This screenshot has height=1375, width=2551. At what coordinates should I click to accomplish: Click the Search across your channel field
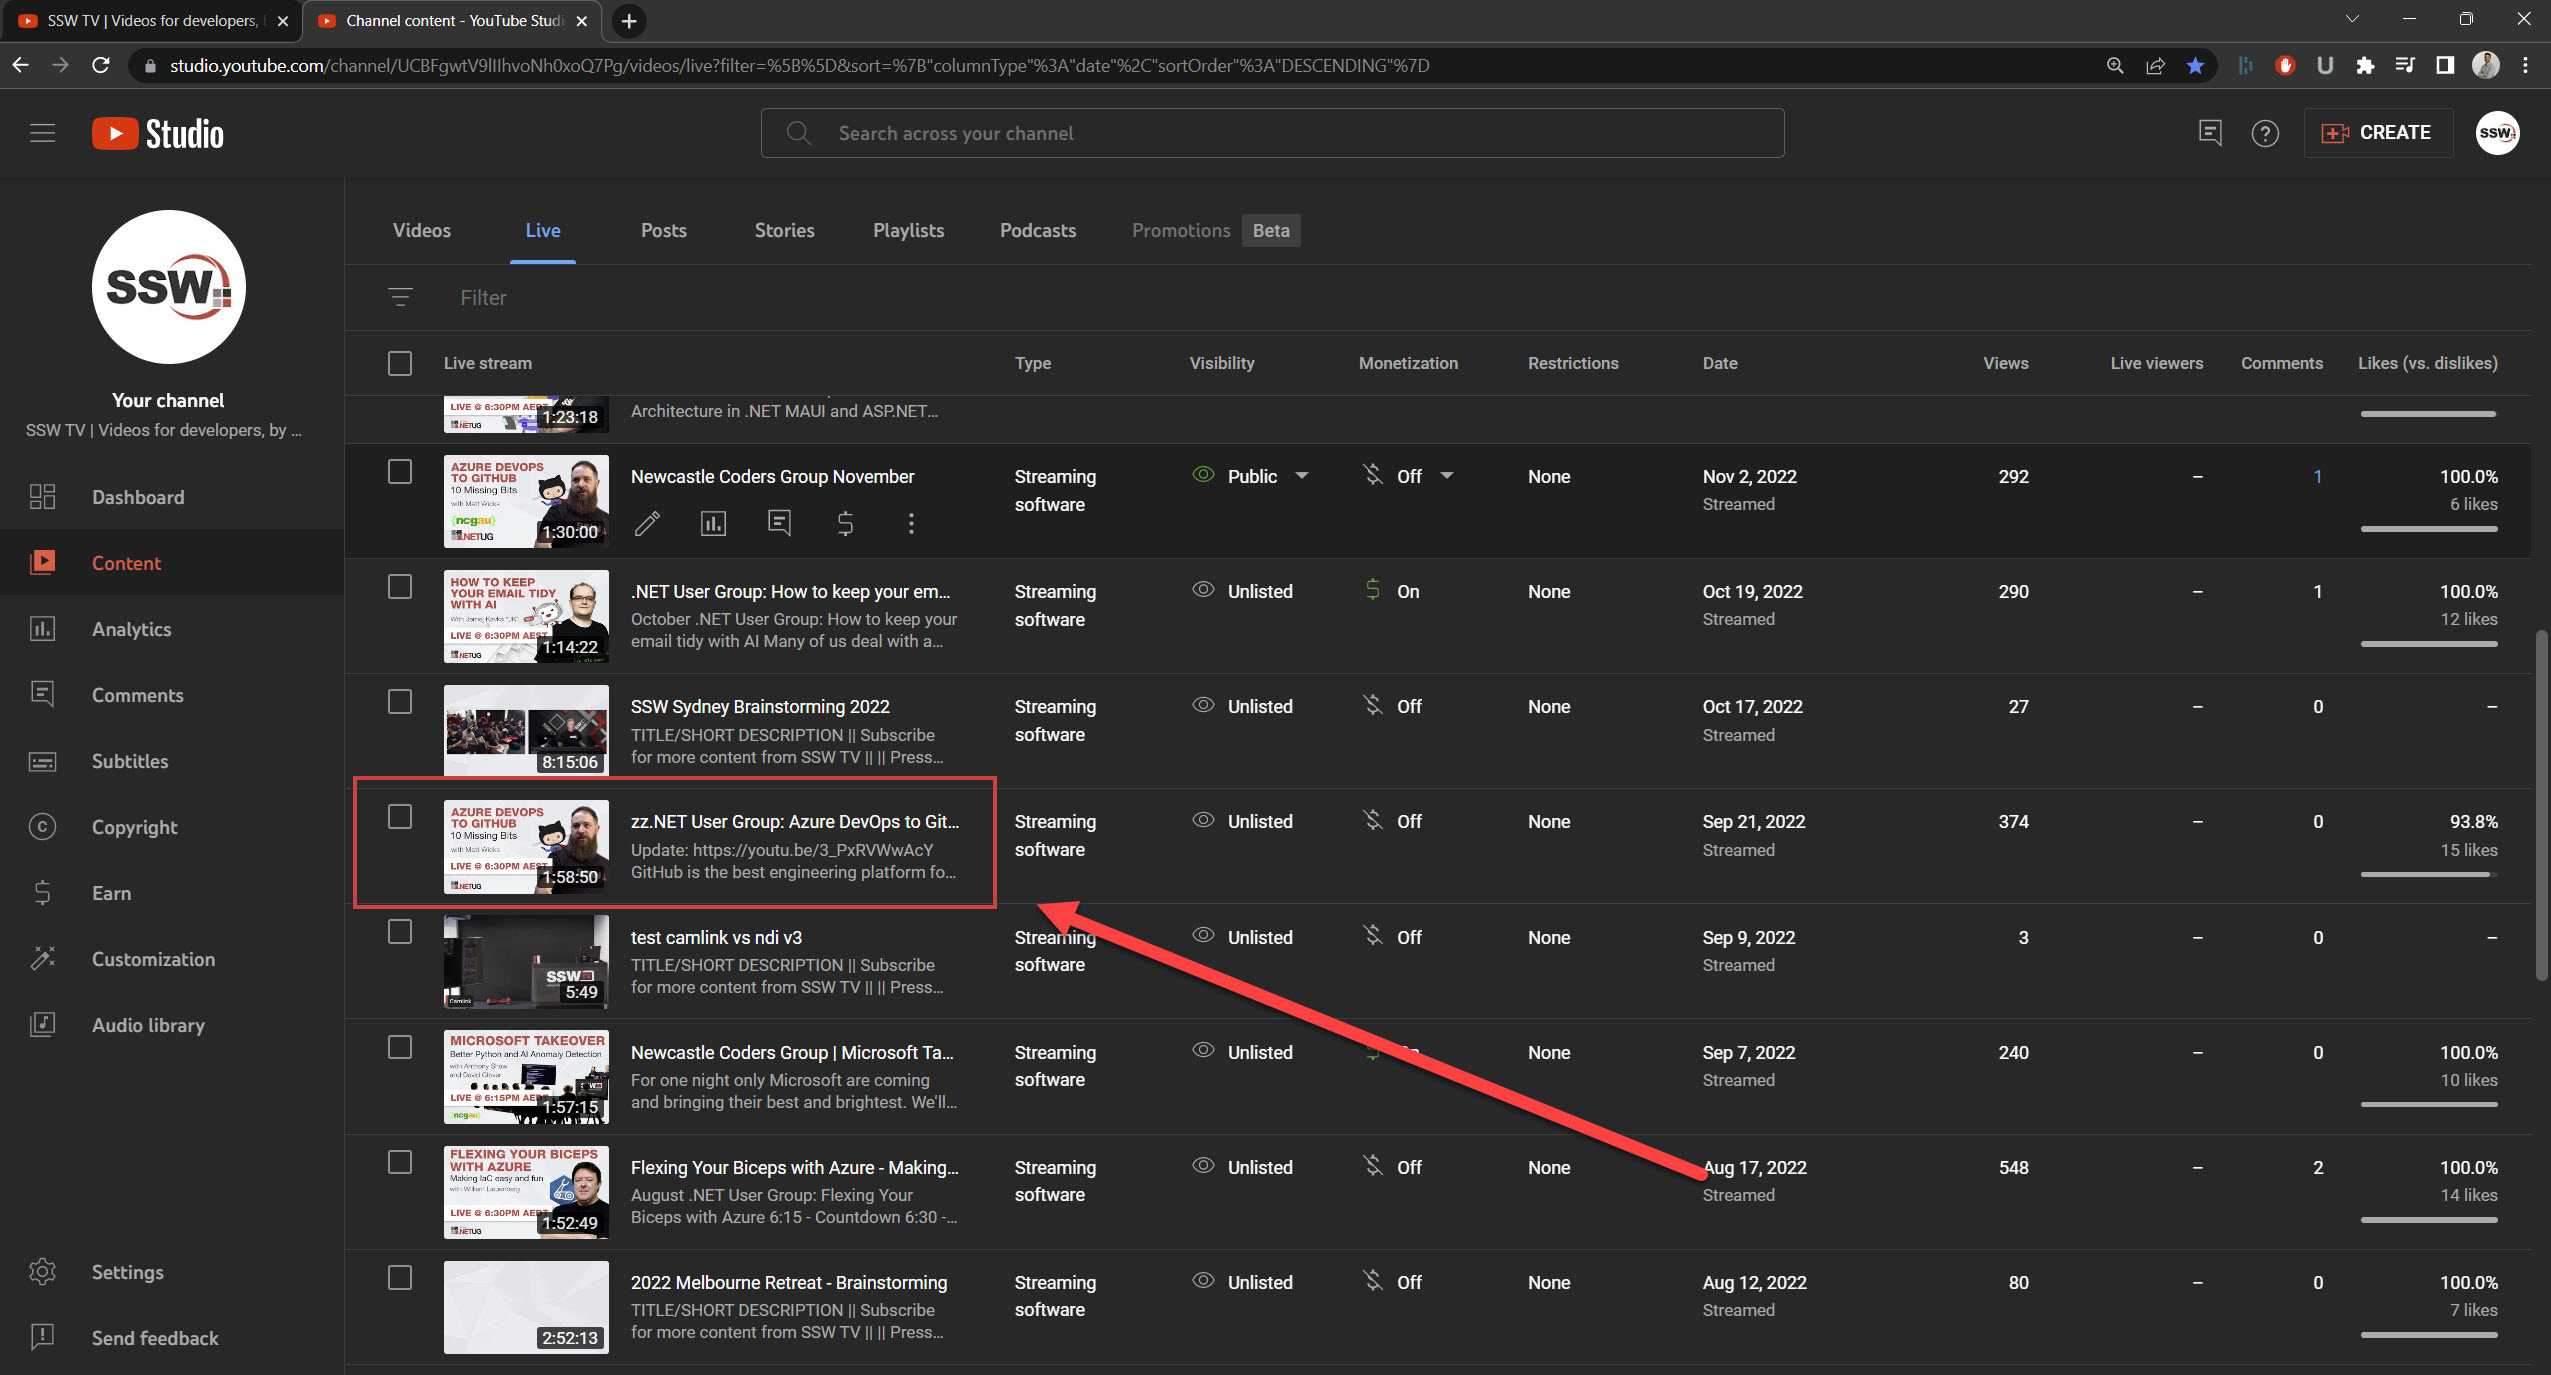pos(1272,133)
